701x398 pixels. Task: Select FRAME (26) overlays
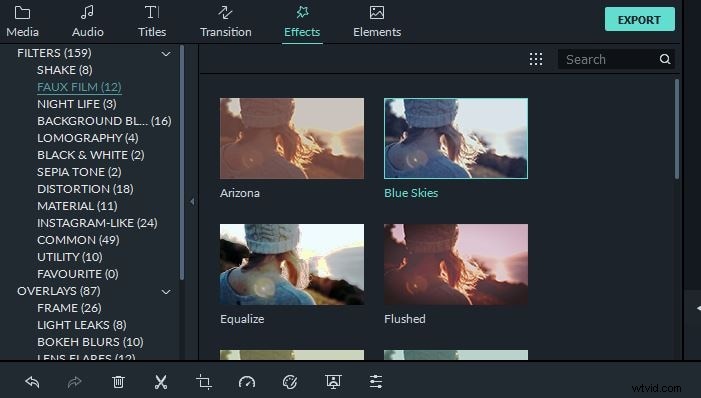(69, 308)
